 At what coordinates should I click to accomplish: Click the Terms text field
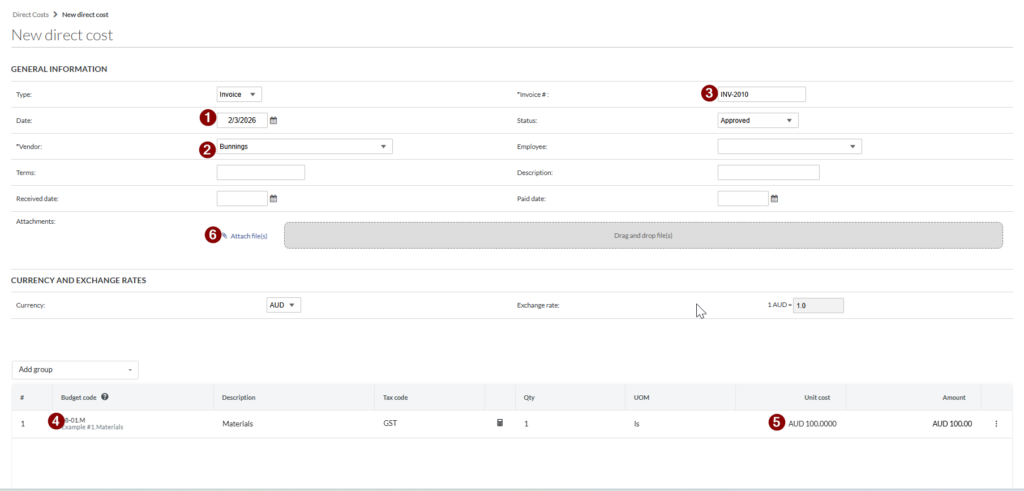(260, 172)
